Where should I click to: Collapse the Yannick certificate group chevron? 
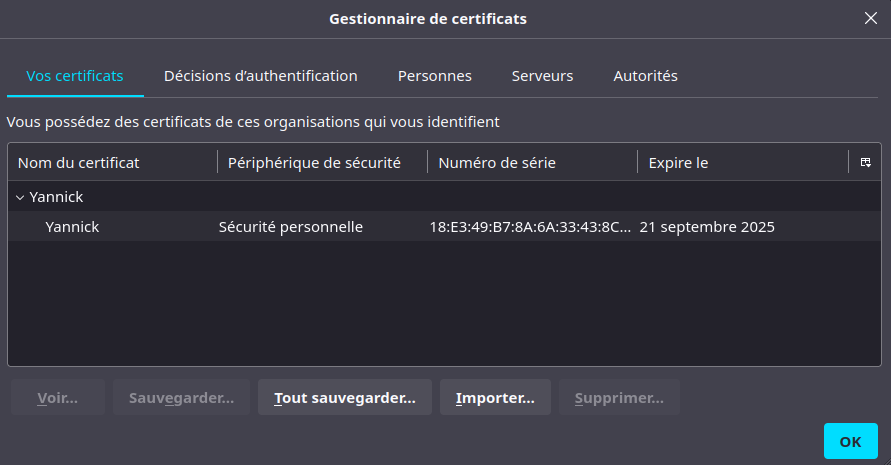point(20,197)
